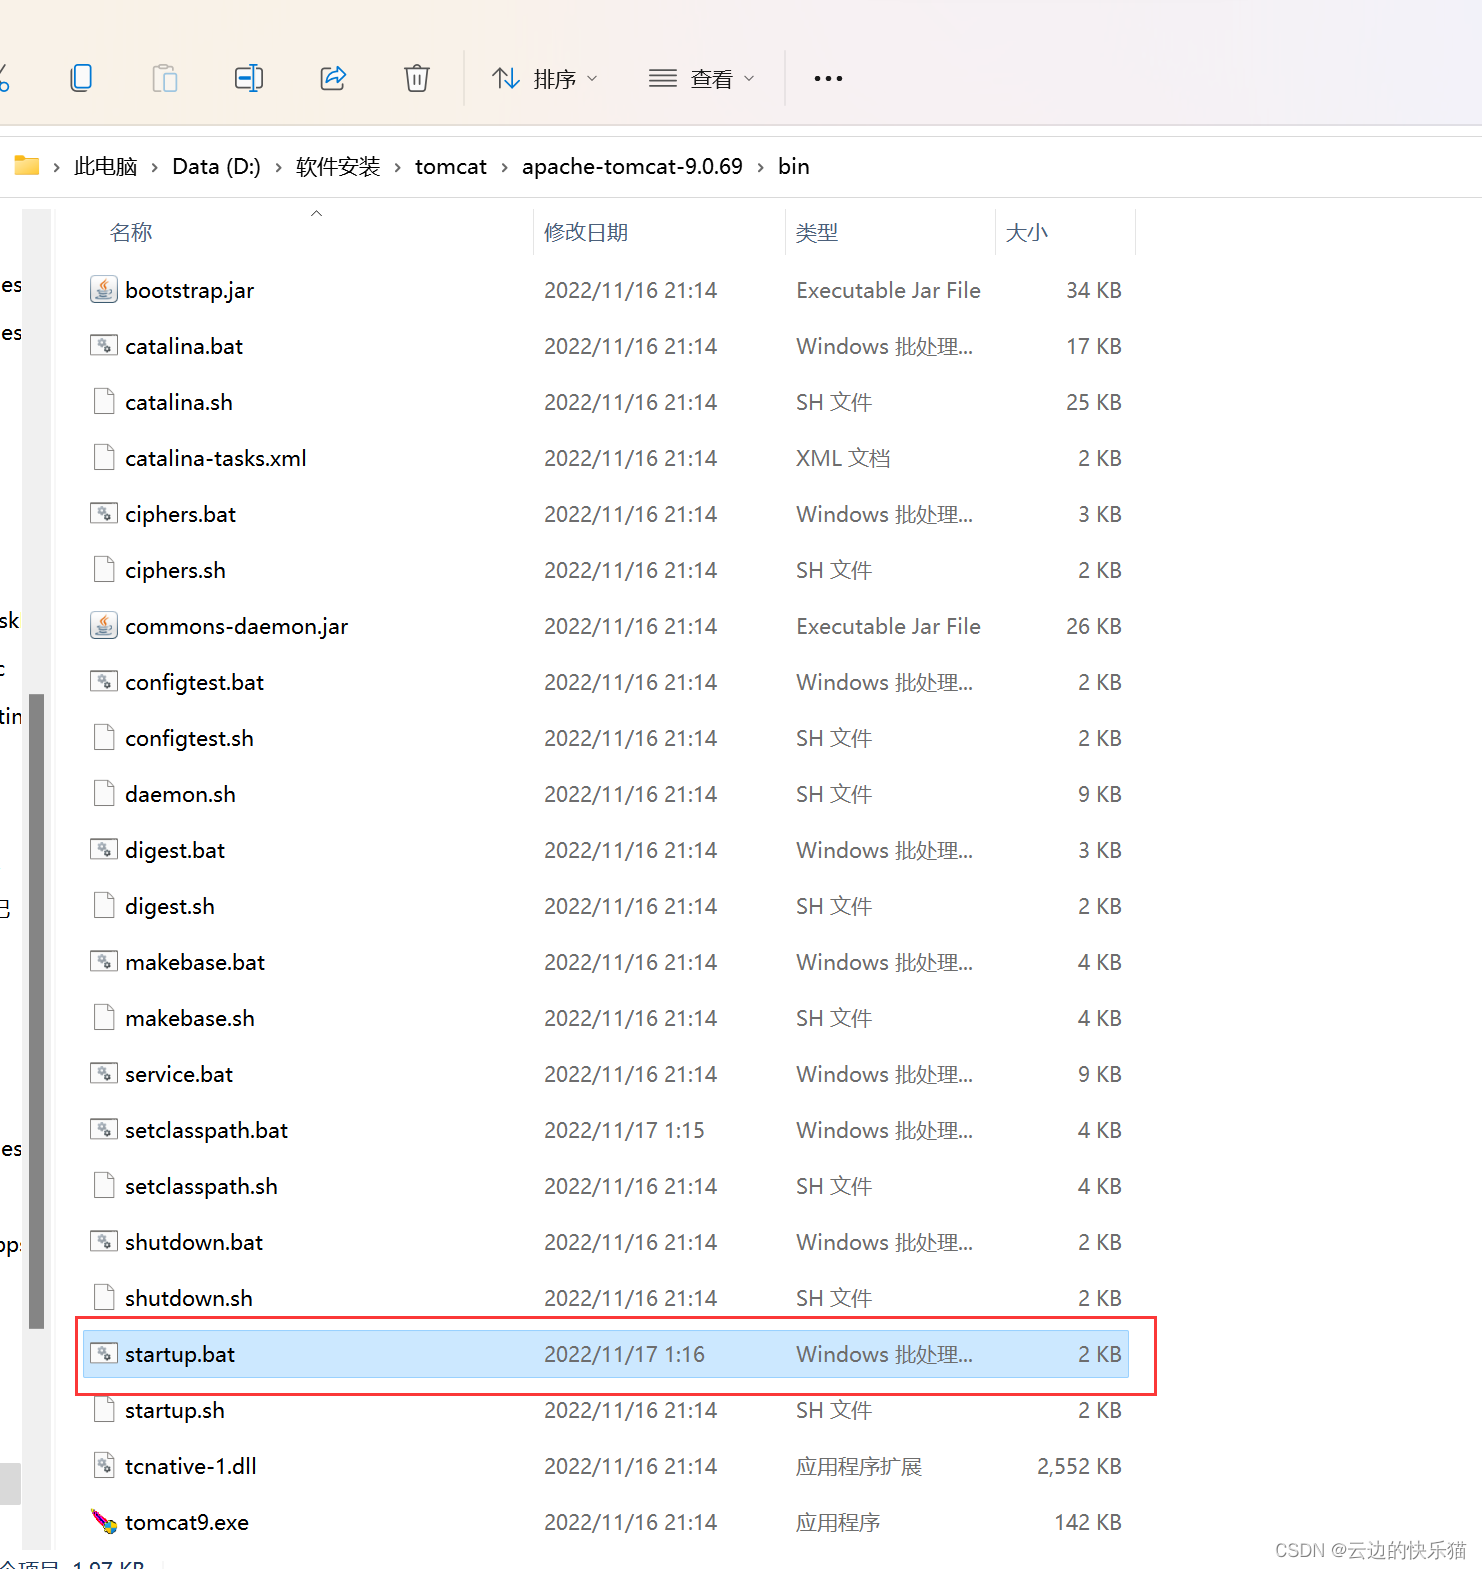Image resolution: width=1482 pixels, height=1569 pixels.
Task: Sort by the 大小 column header
Action: [1026, 233]
